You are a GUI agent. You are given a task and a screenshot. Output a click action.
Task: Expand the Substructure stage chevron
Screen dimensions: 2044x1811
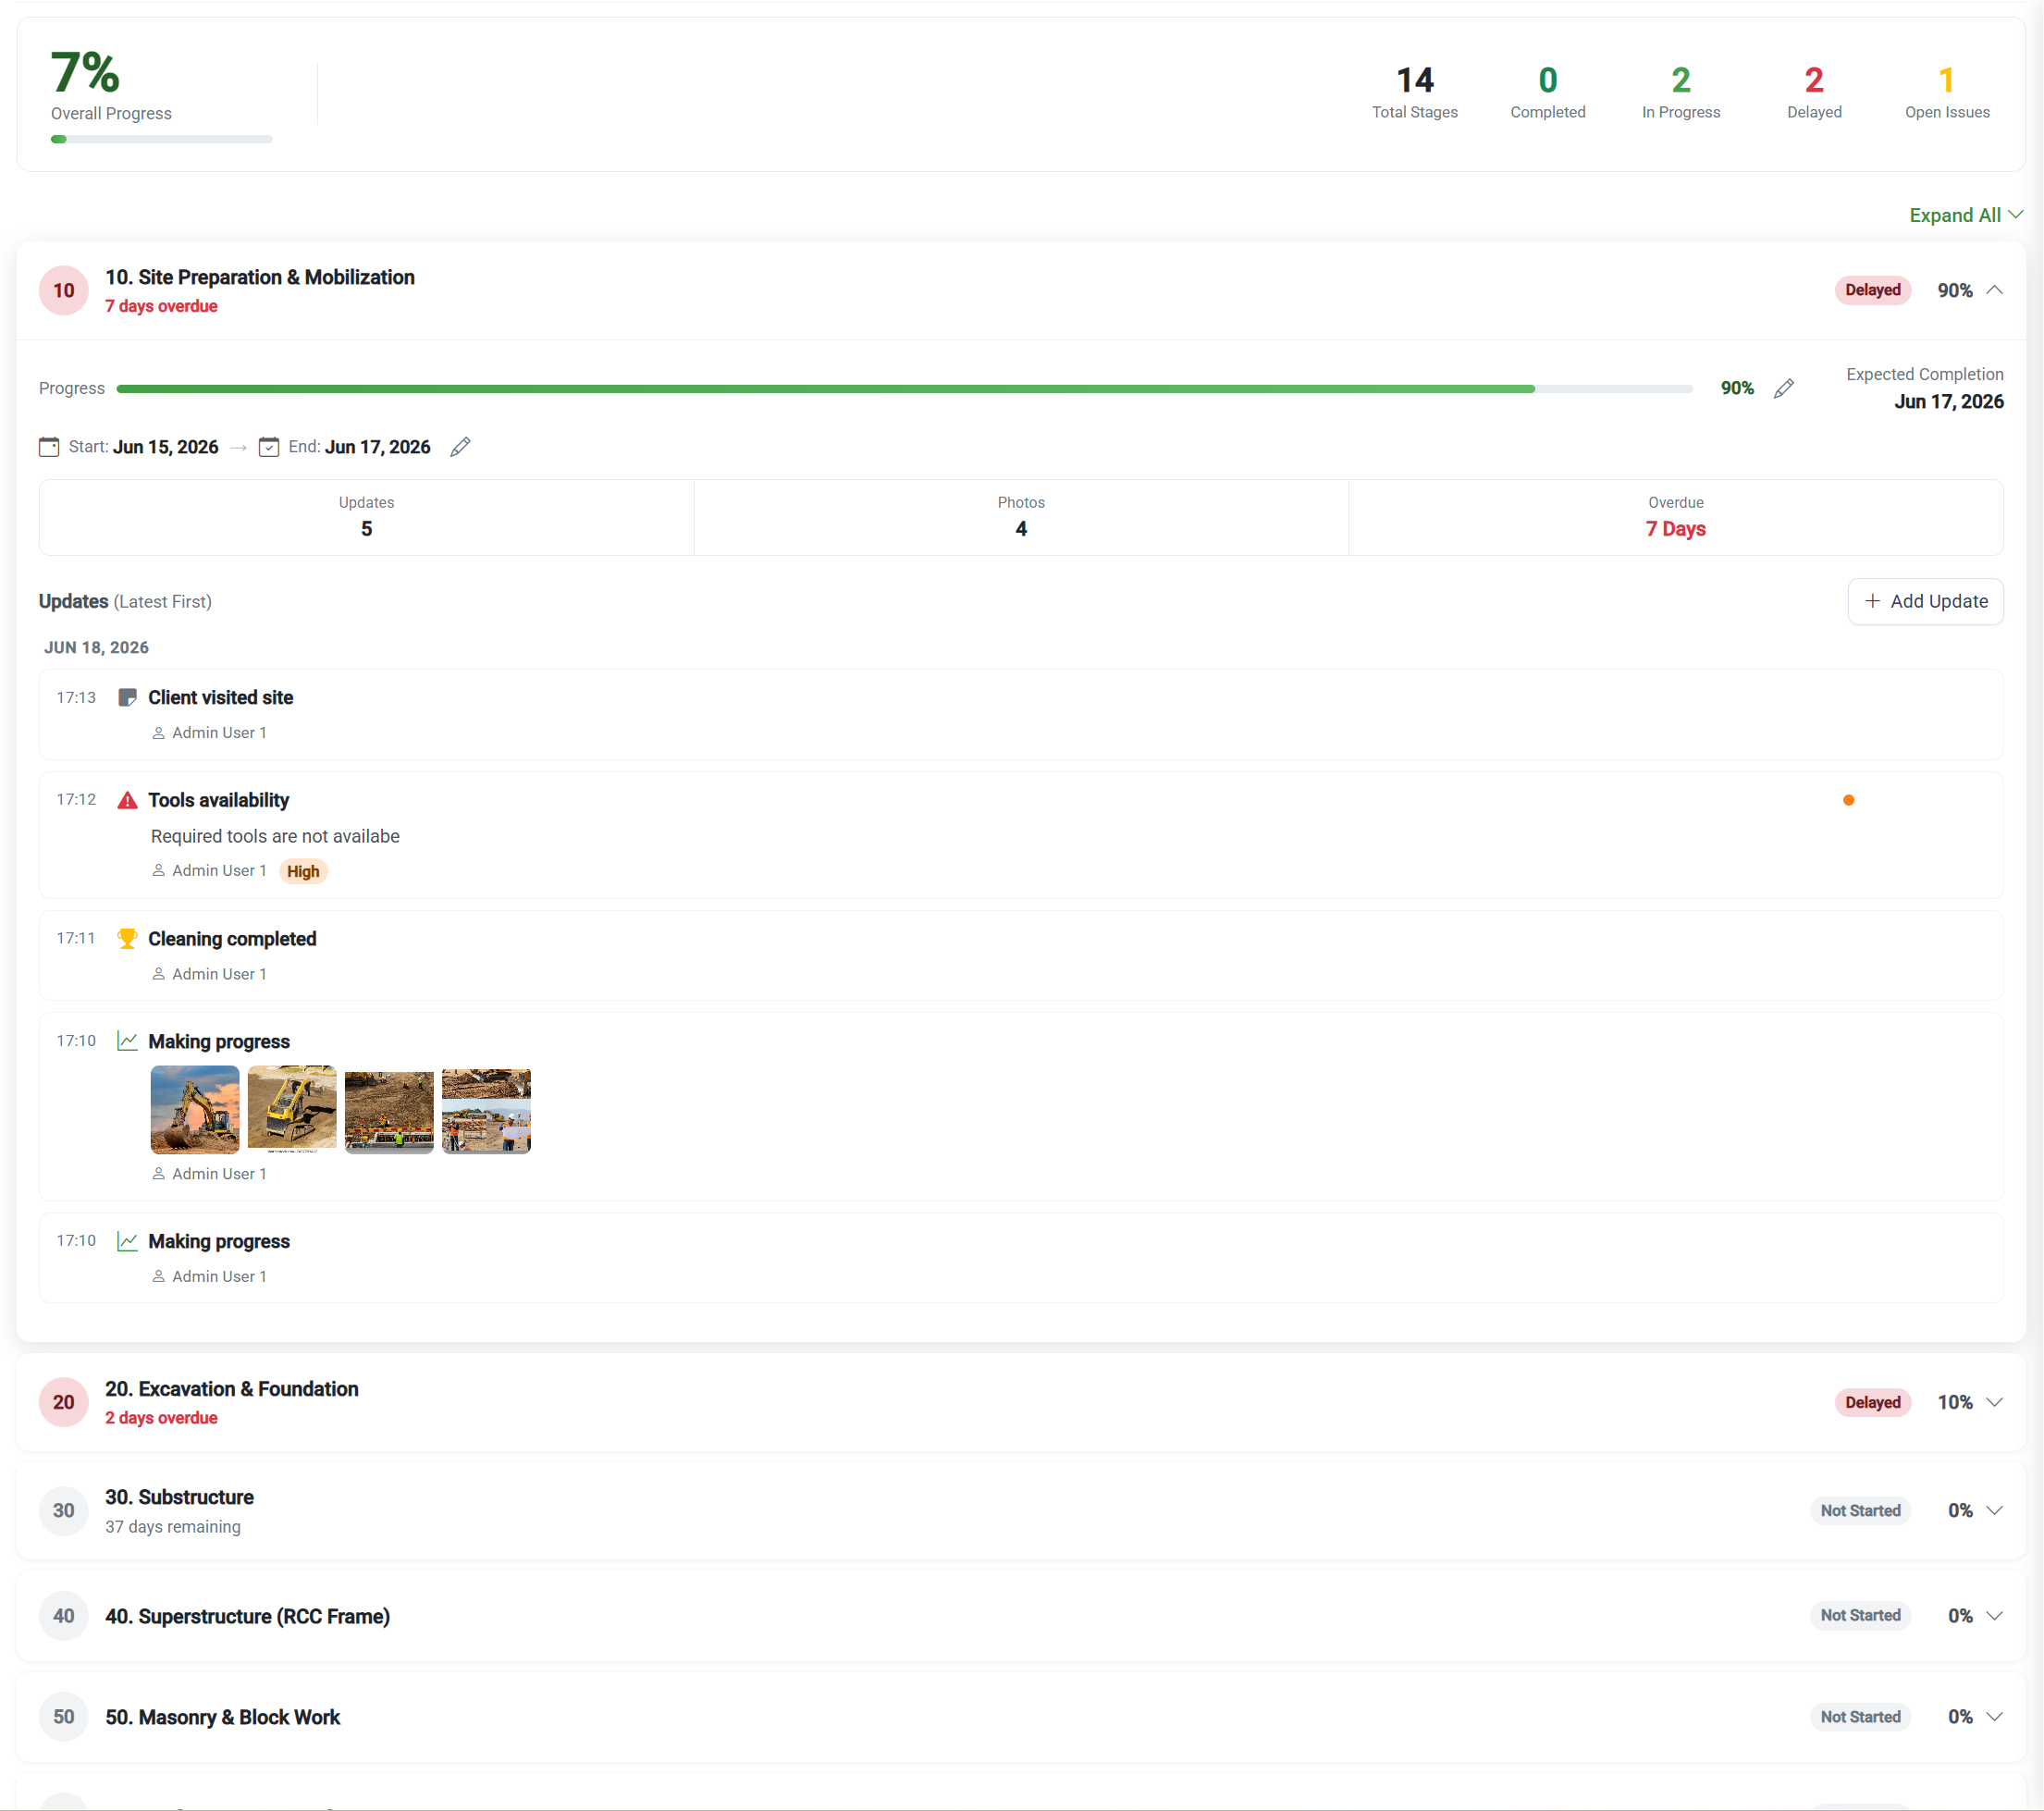[1994, 1510]
